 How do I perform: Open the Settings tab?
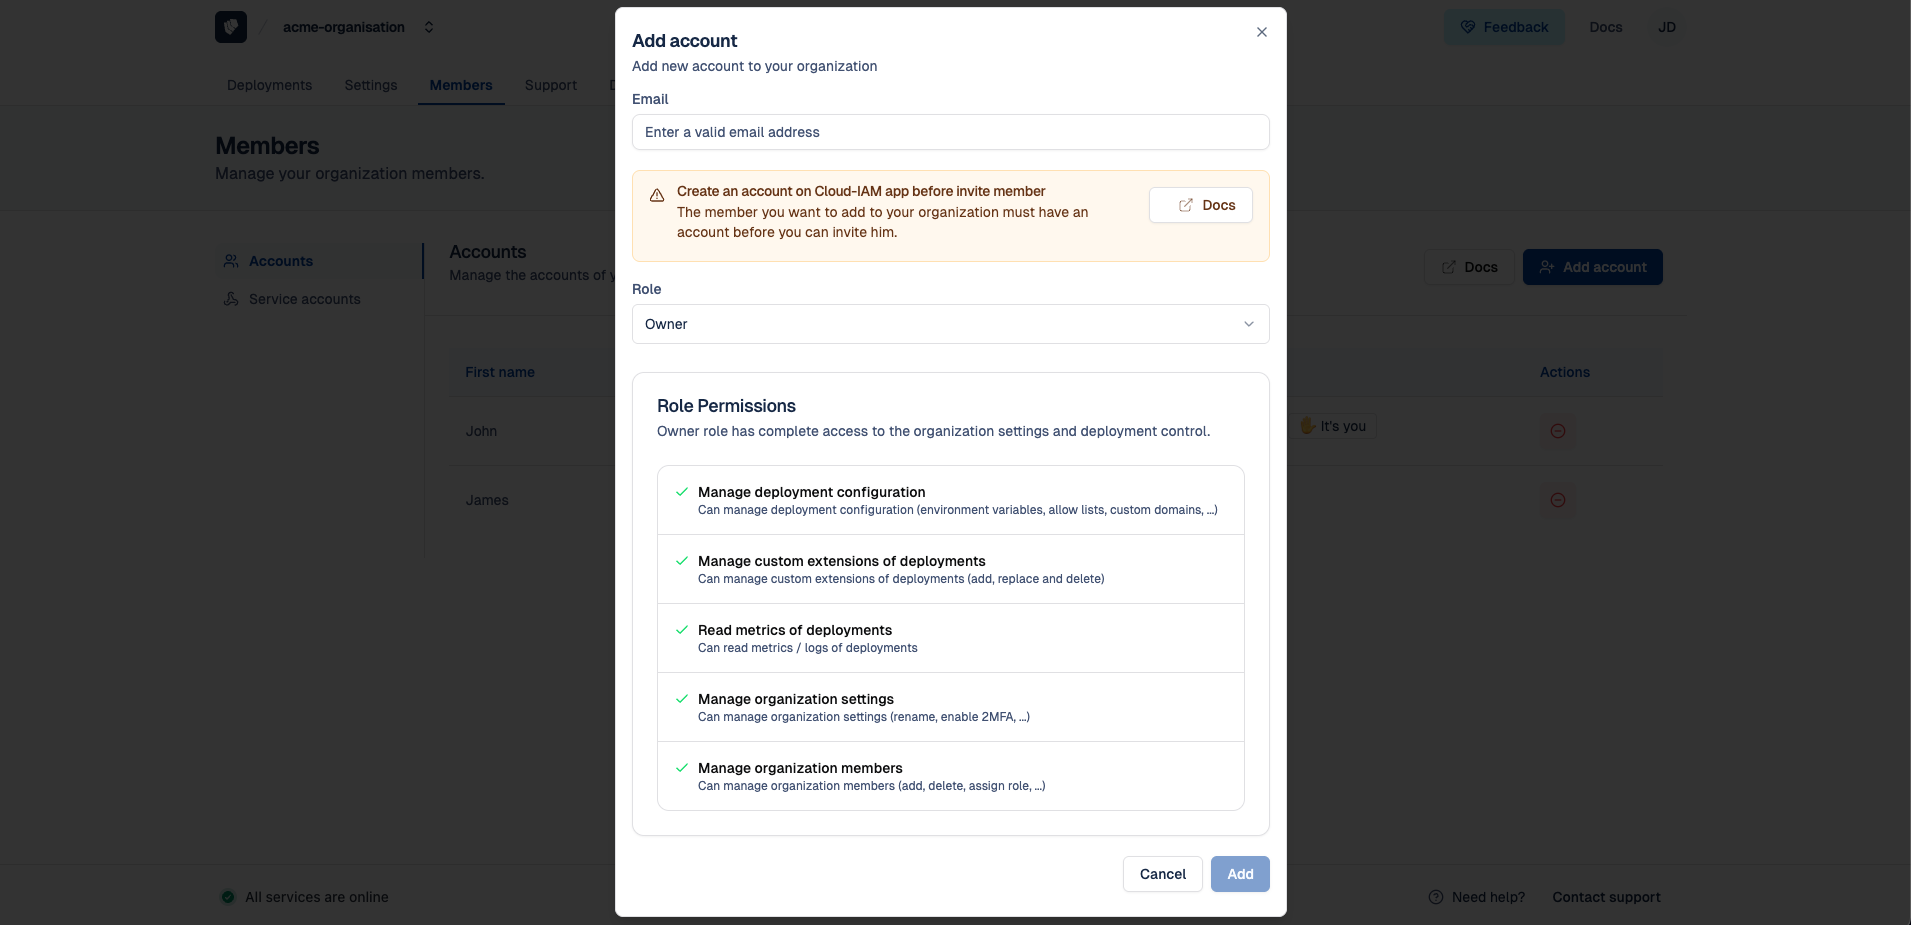point(370,85)
